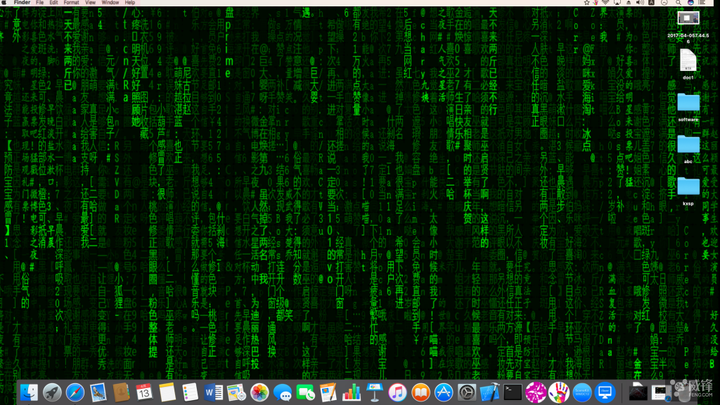This screenshot has height=405, width=720.
Task: Launch Launchpad rocket icon in dock
Action: point(52,393)
